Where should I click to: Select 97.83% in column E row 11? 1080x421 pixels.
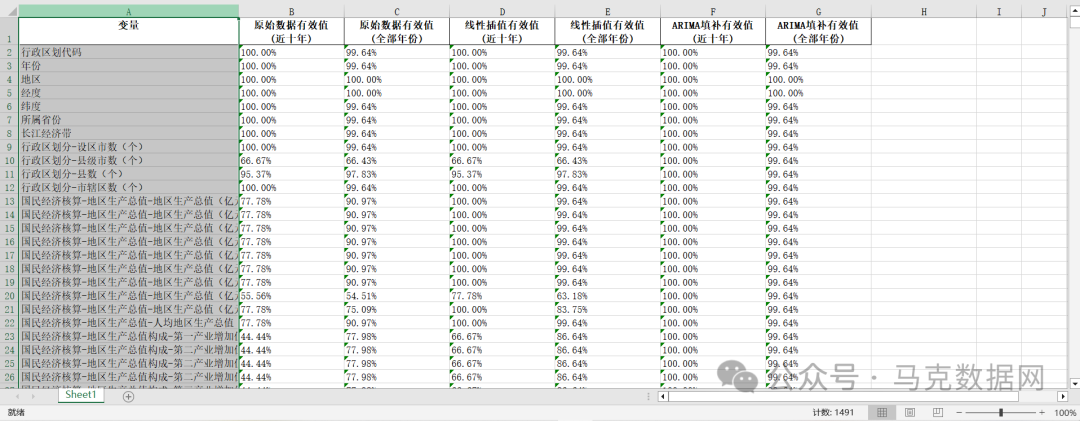pyautogui.click(x=608, y=174)
